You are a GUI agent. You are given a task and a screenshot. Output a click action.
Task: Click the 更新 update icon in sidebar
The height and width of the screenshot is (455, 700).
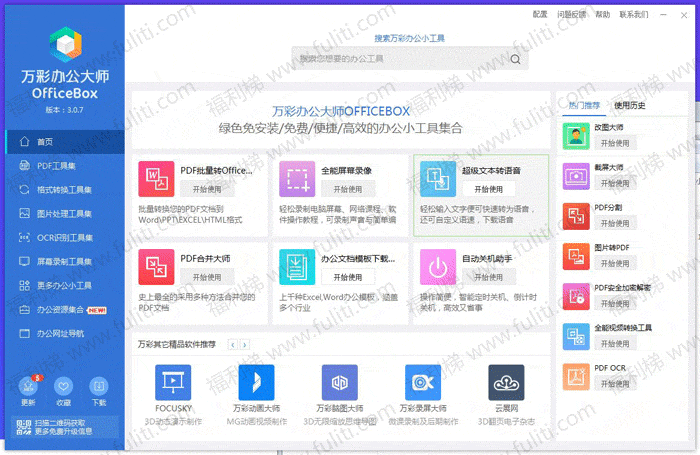28,386
